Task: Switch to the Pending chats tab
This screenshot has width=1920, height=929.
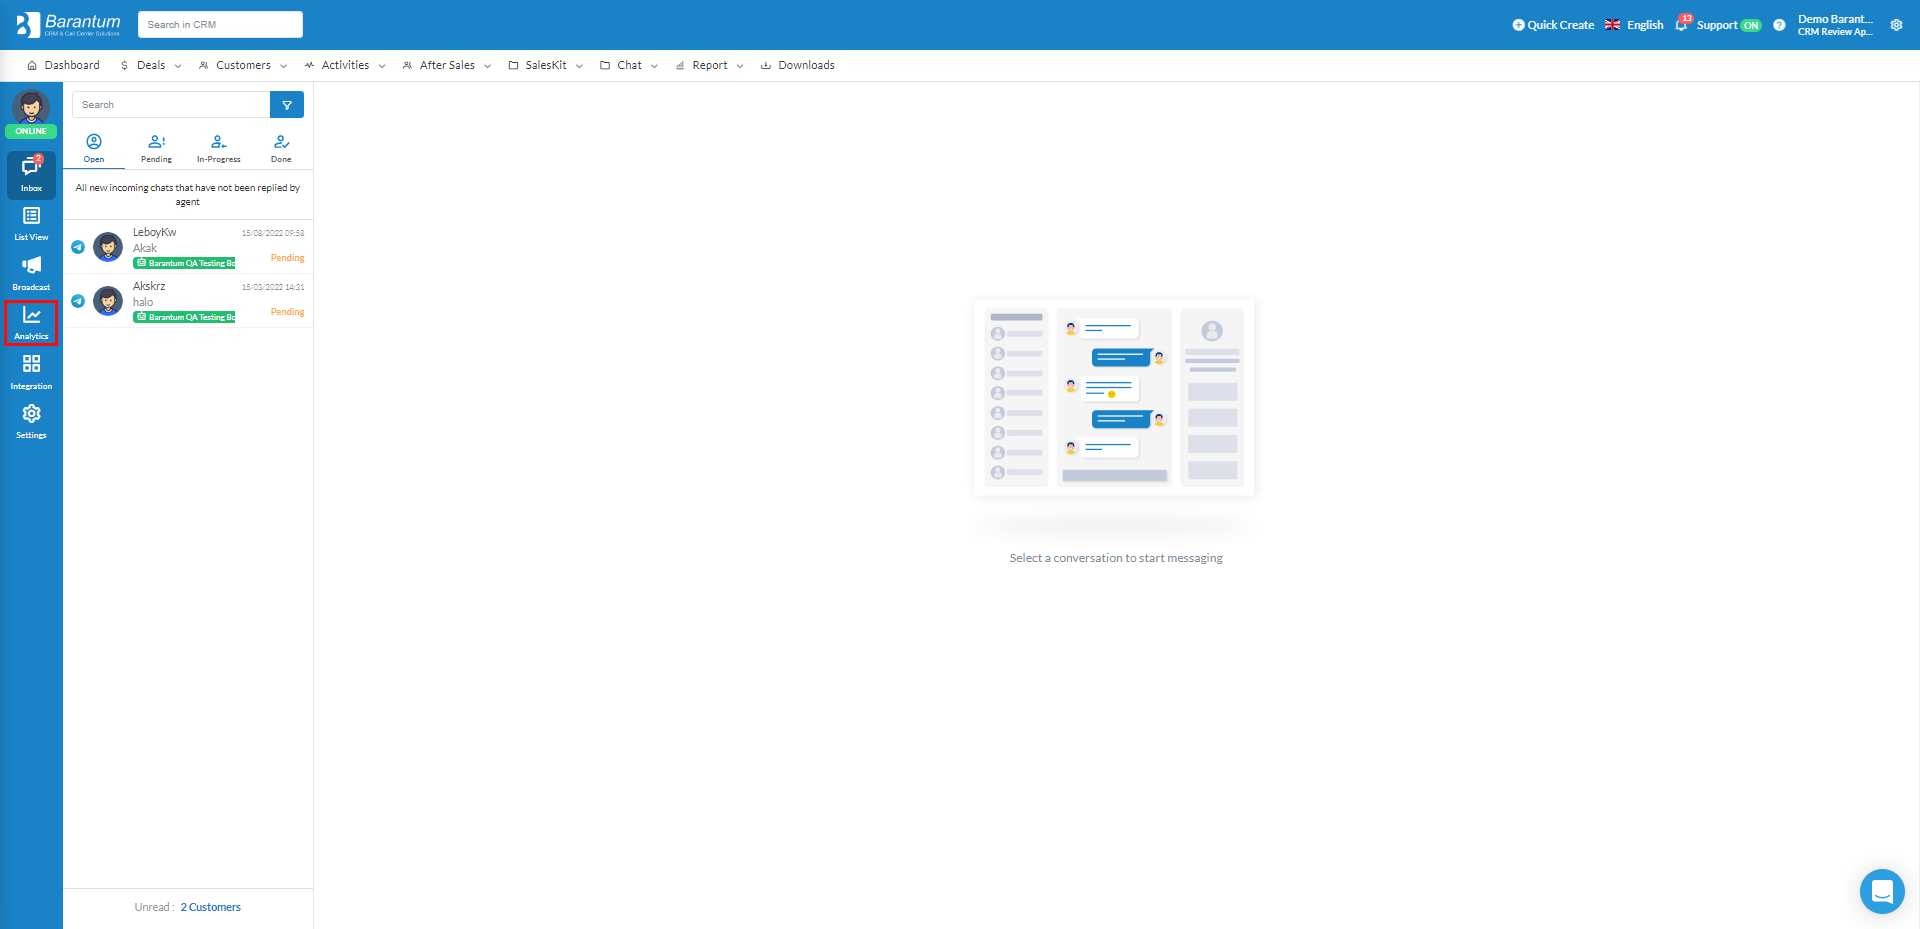Action: [x=156, y=148]
